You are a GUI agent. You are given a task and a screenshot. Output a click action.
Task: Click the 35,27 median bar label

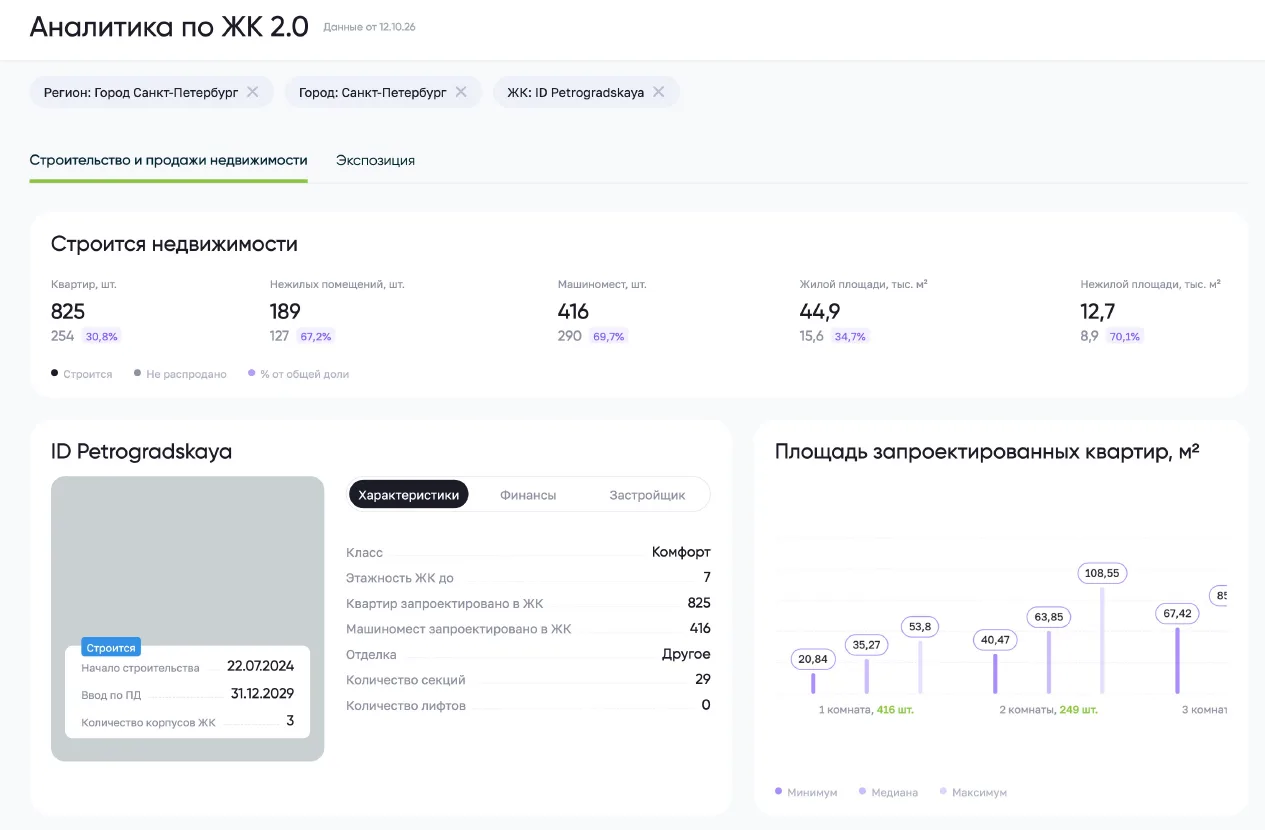tap(867, 645)
